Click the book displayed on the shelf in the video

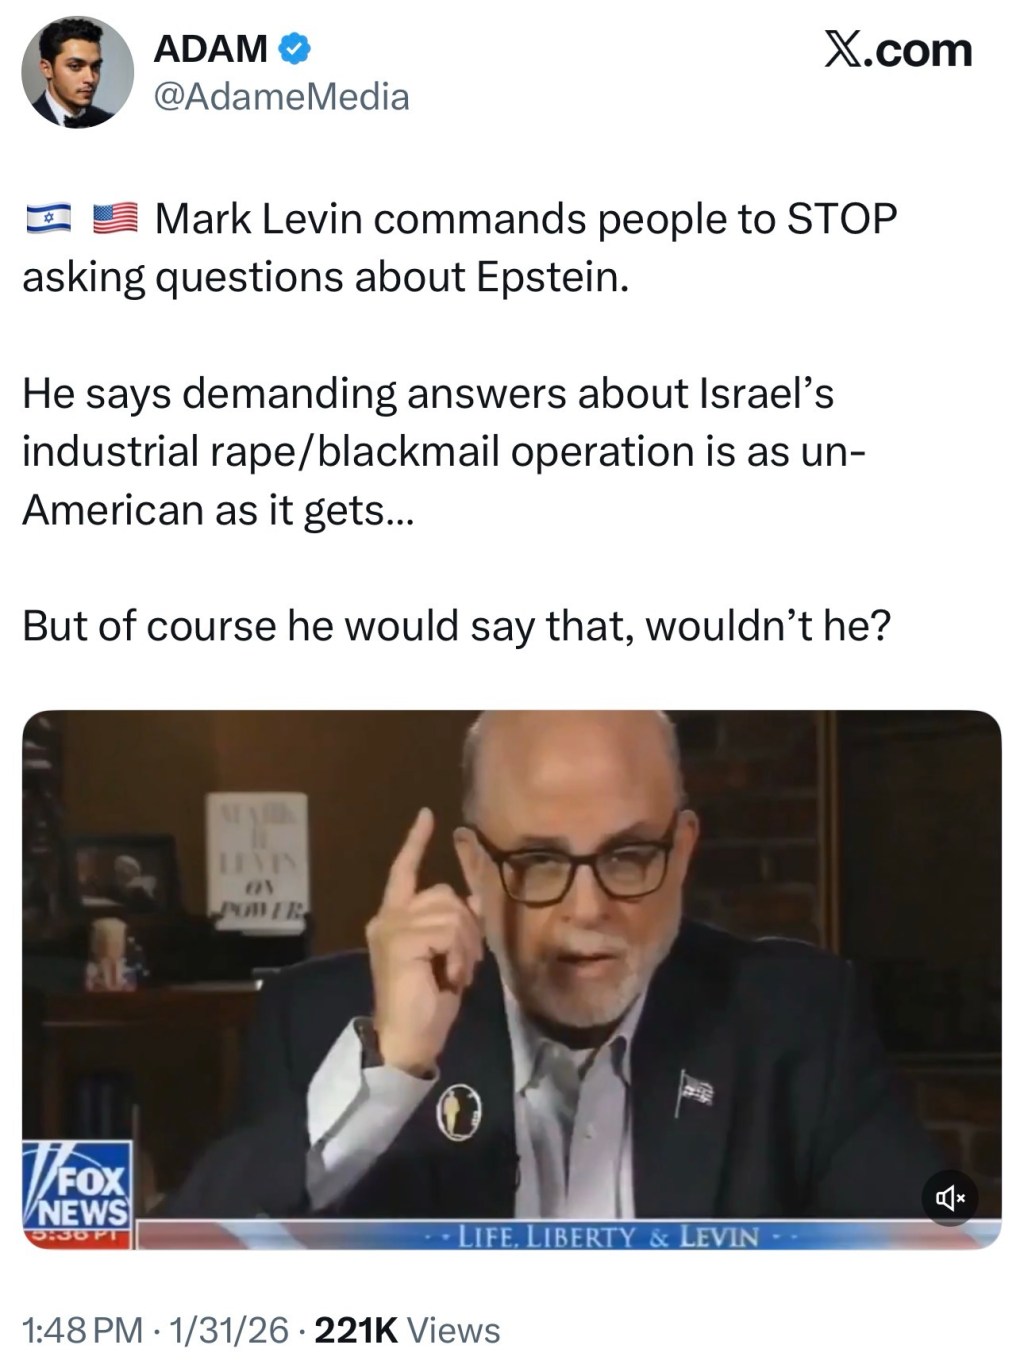point(256,864)
